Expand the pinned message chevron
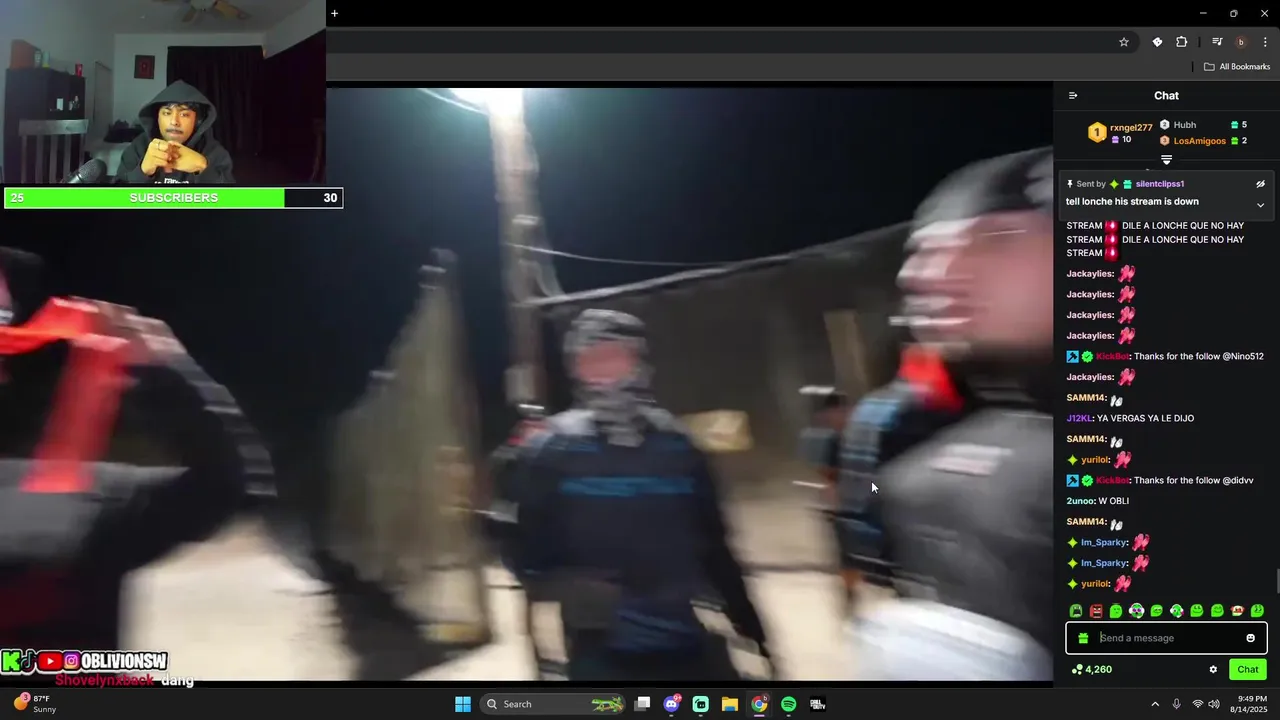This screenshot has width=1280, height=720. pos(1260,205)
